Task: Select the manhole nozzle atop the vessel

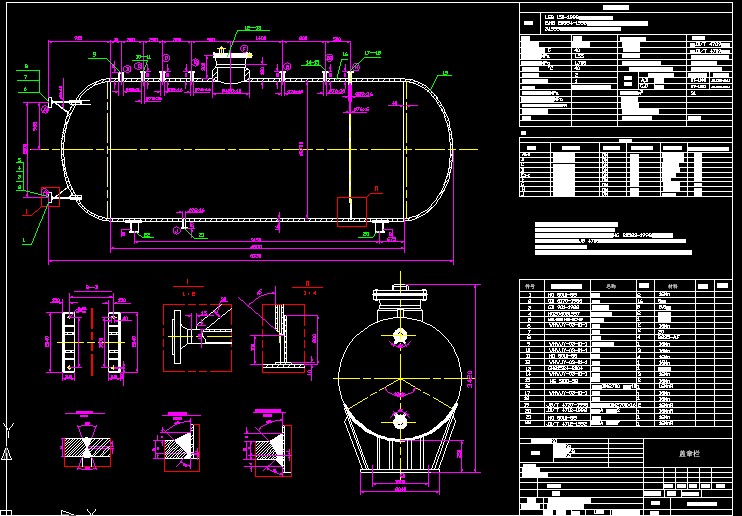Action: point(231,65)
